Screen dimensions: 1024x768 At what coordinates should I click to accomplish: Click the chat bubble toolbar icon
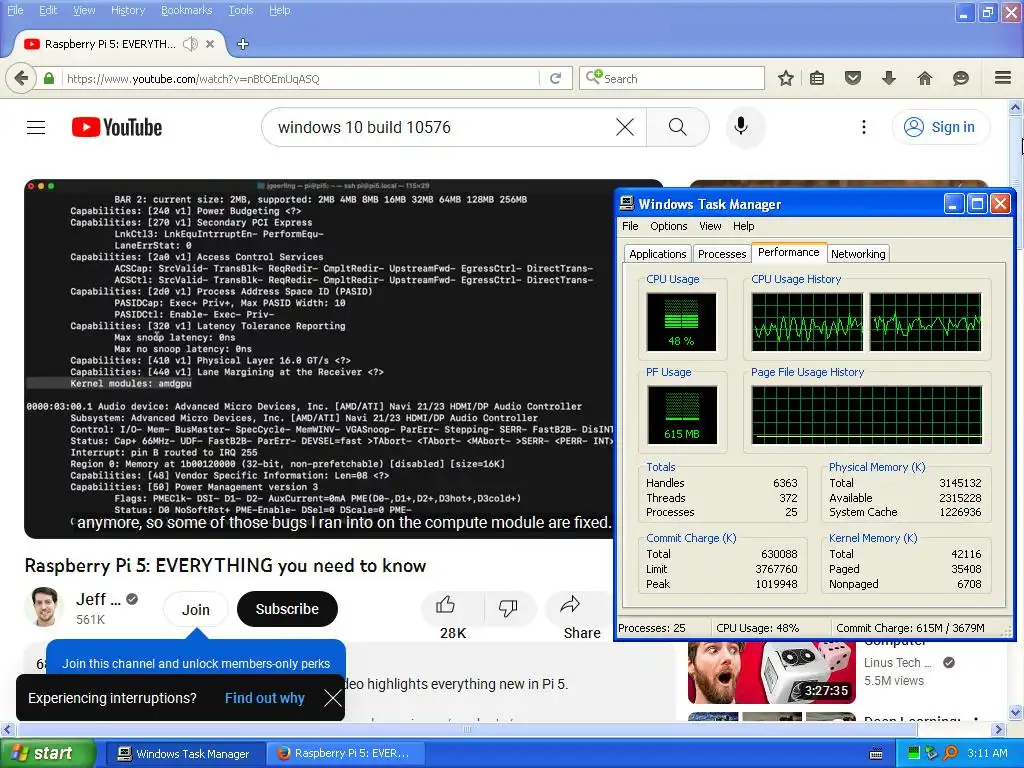tap(961, 78)
